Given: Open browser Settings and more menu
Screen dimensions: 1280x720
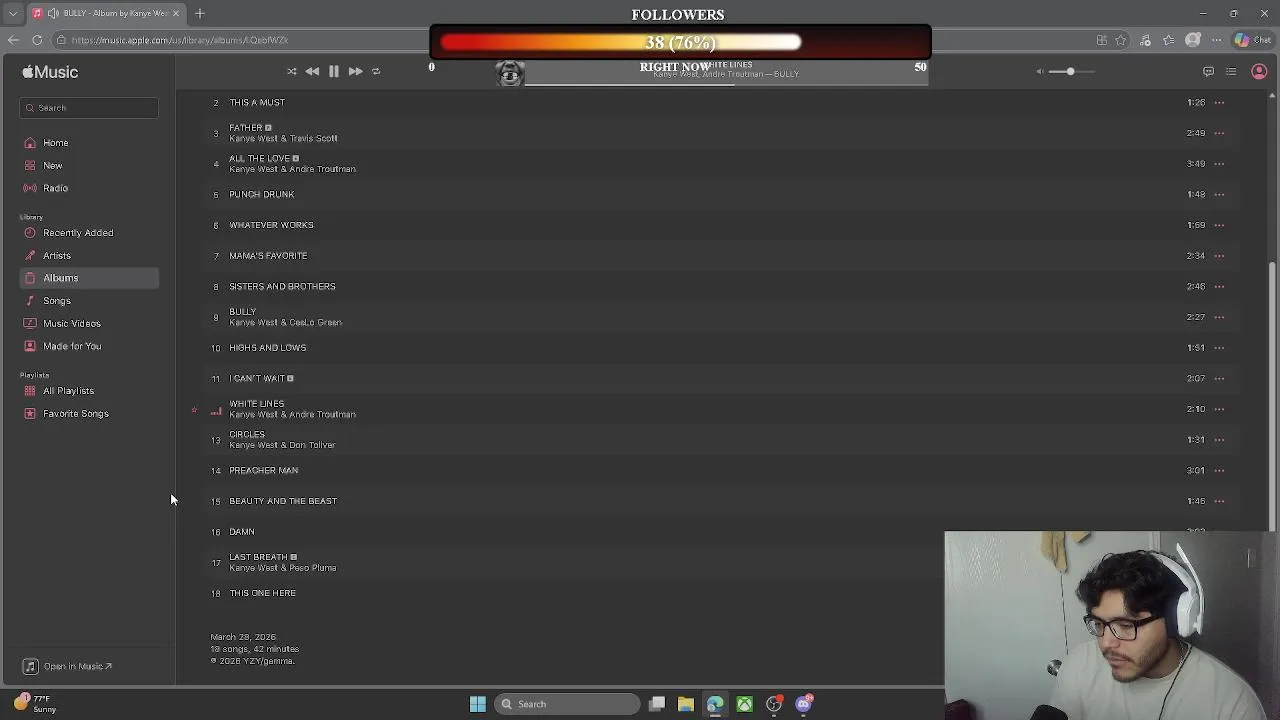Looking at the screenshot, I should click(1216, 40).
